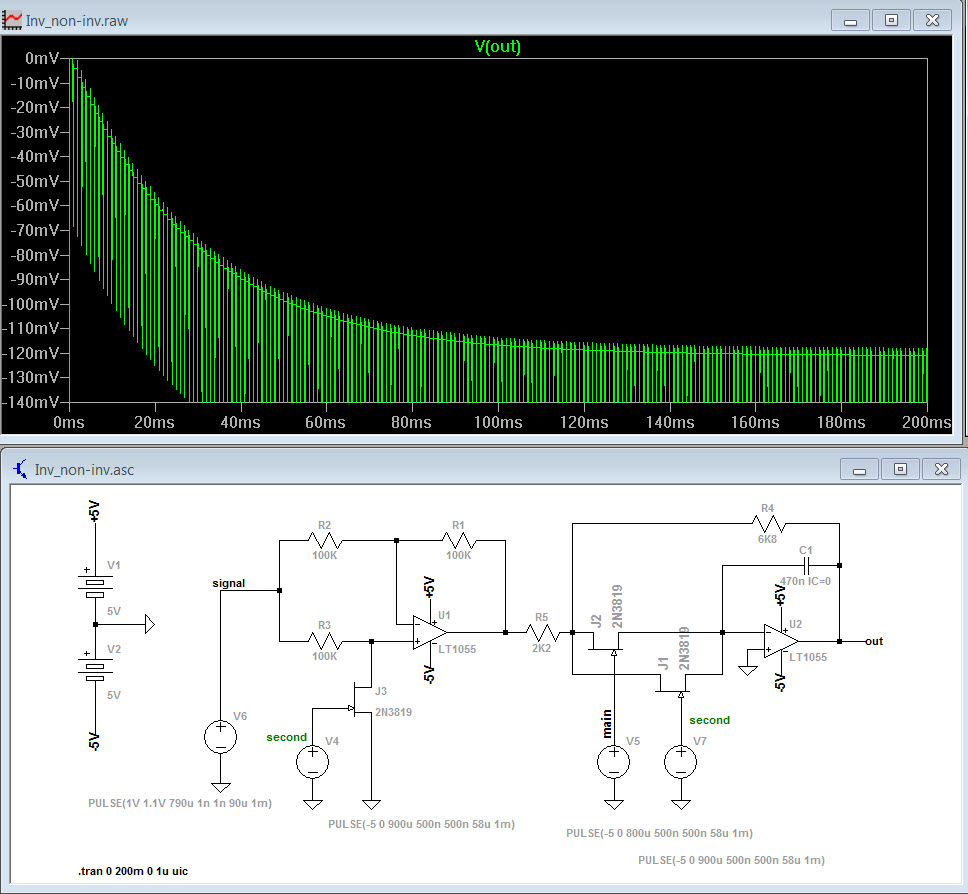
Task: Maximize the Inv_non-inv.raw waveform window
Action: pyautogui.click(x=891, y=19)
